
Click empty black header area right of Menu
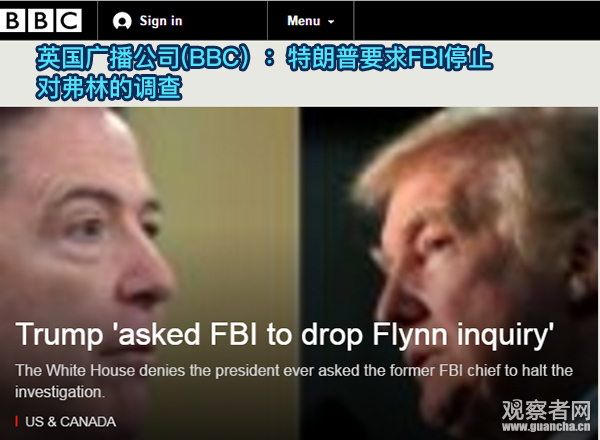tap(477, 21)
